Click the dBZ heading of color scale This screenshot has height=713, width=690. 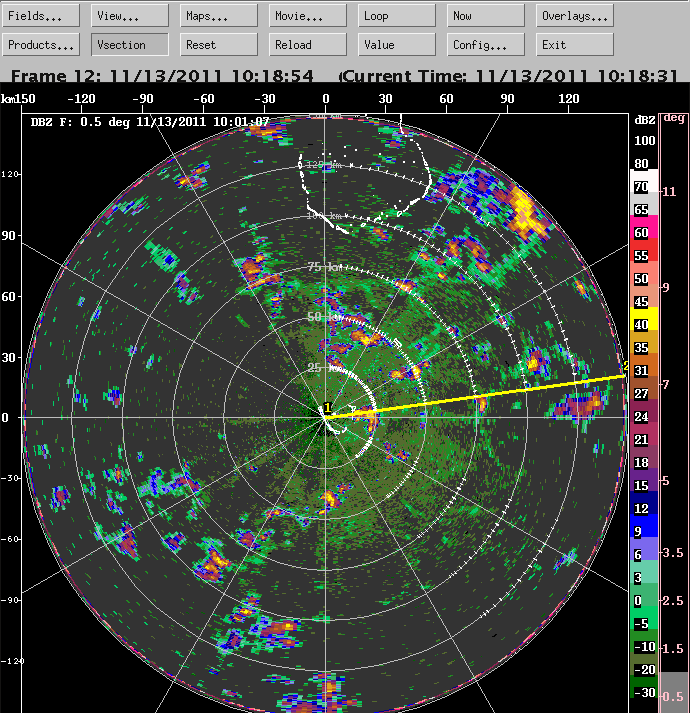tap(645, 120)
